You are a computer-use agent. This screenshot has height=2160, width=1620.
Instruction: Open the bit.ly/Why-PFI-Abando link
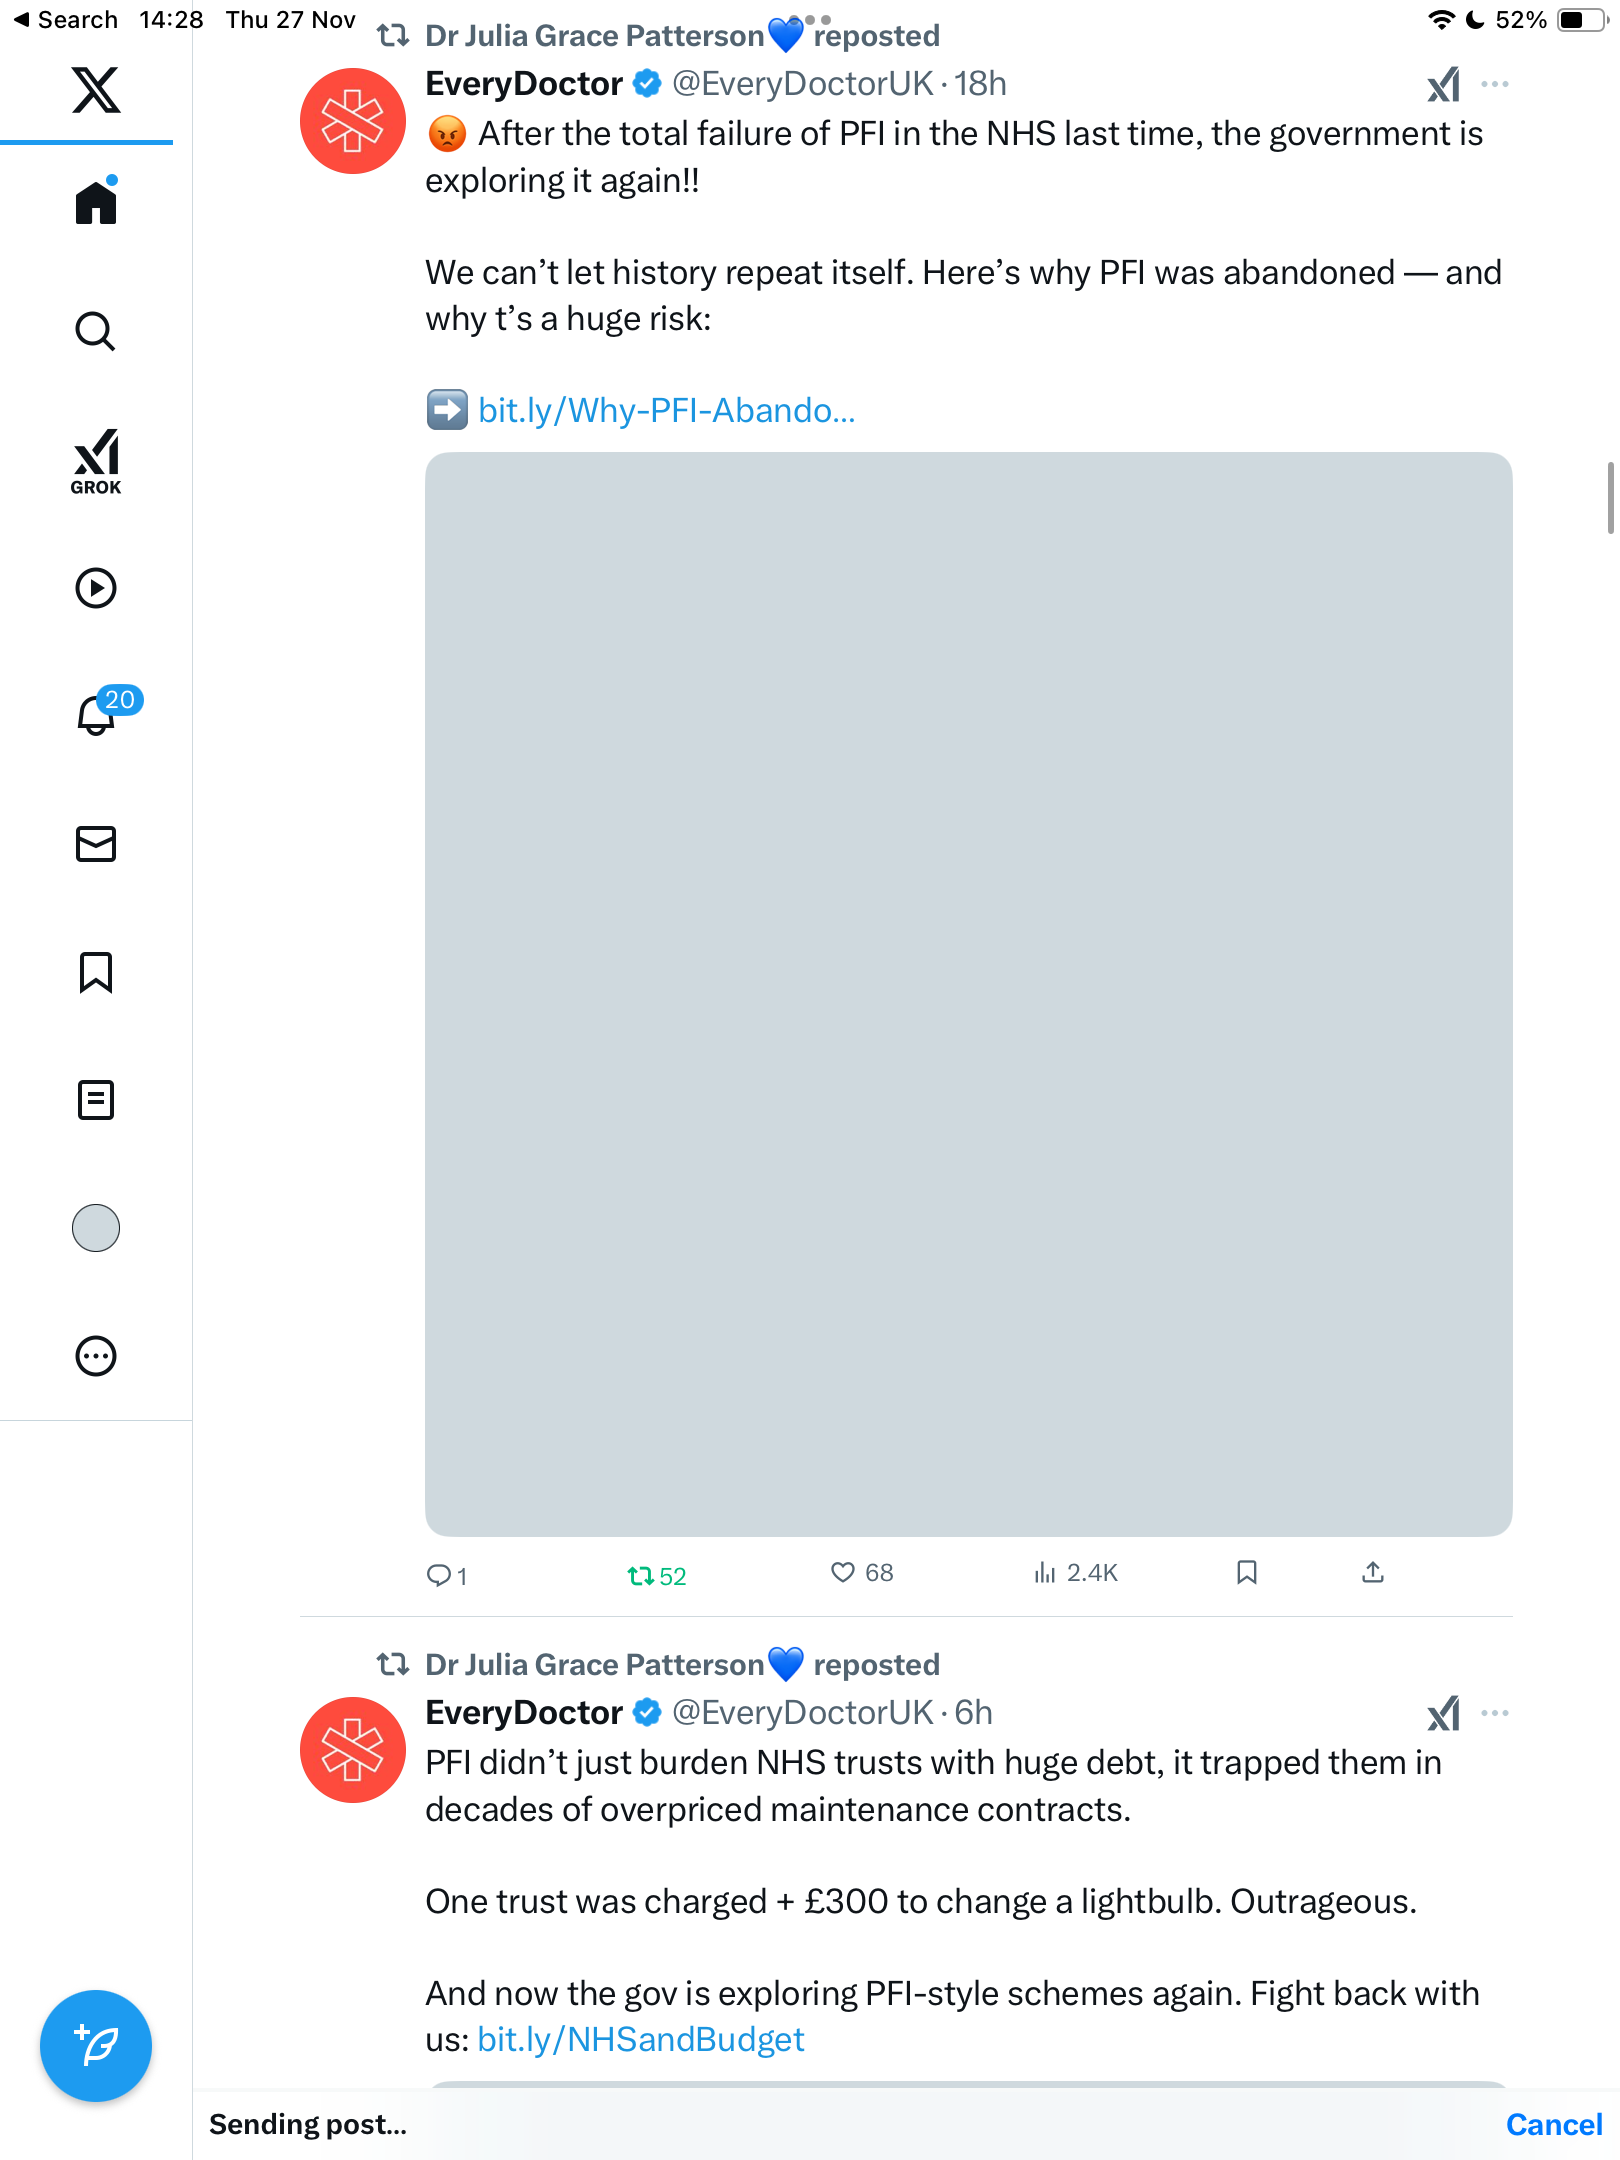[x=666, y=410]
